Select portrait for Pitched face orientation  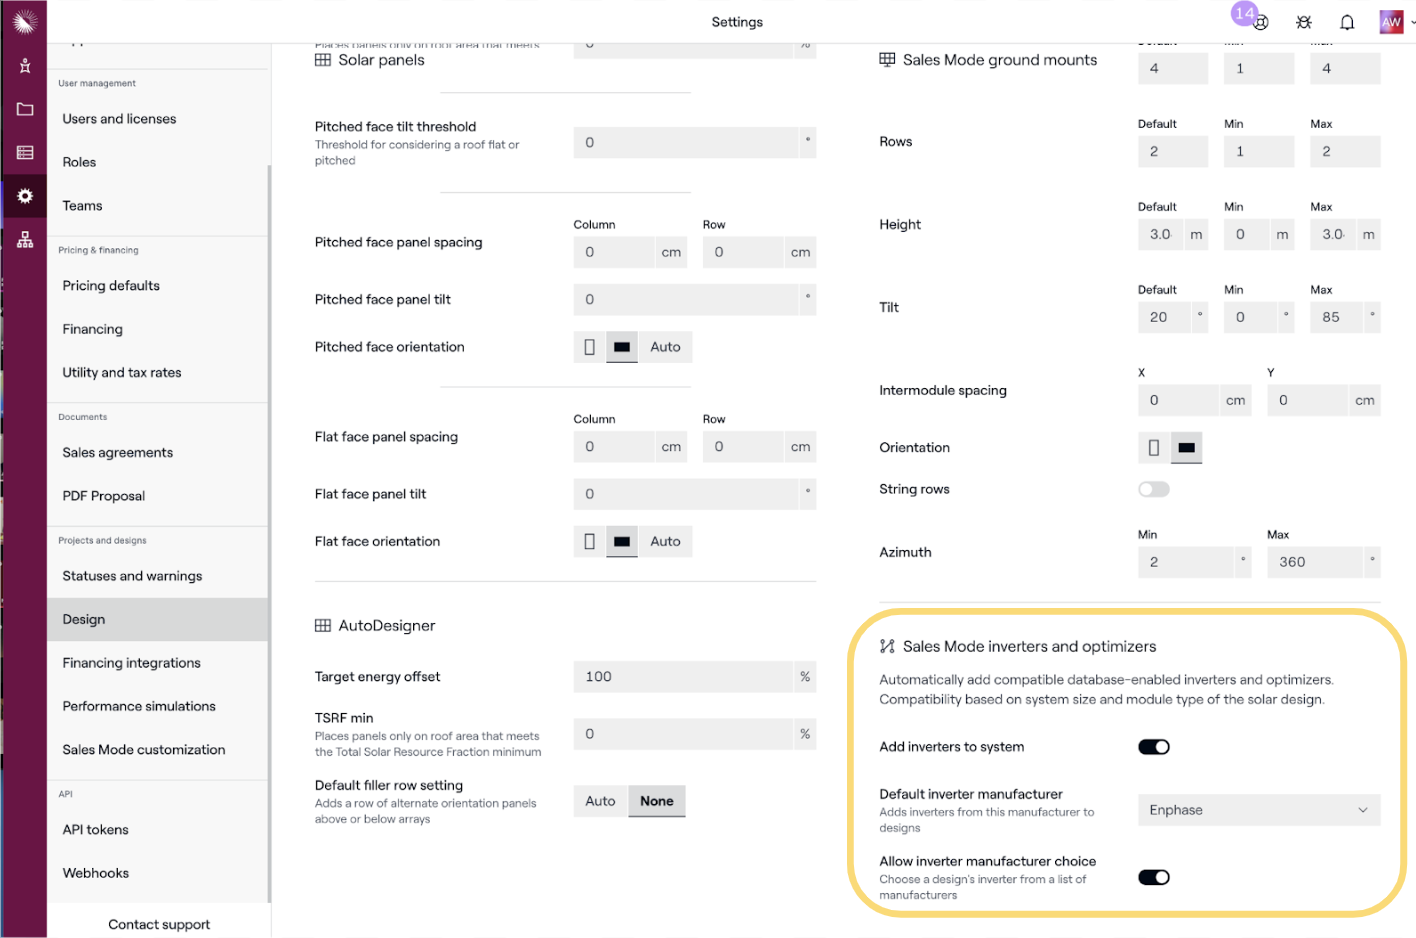(589, 347)
